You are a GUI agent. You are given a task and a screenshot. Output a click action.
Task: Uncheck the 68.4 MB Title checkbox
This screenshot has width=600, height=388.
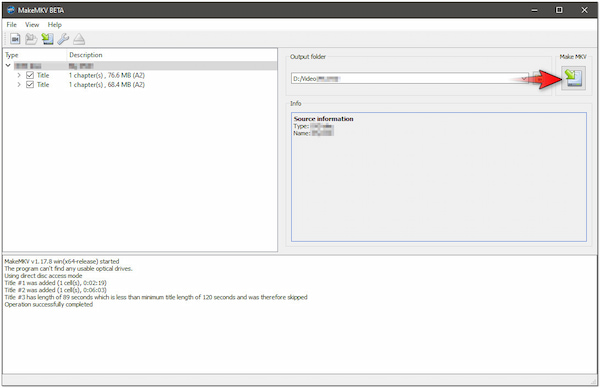pyautogui.click(x=30, y=85)
